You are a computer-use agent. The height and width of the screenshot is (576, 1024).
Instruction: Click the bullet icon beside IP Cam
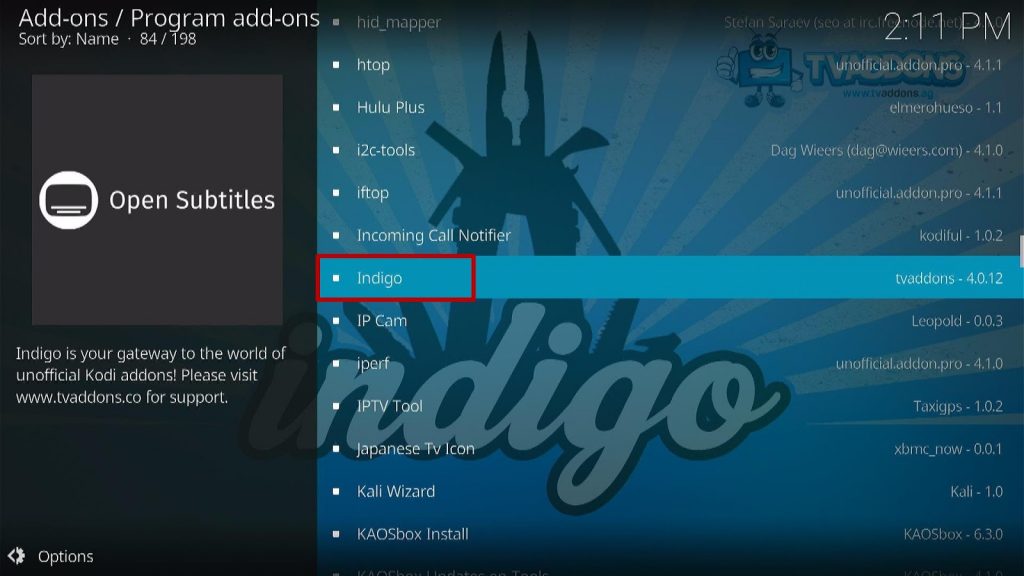(336, 321)
